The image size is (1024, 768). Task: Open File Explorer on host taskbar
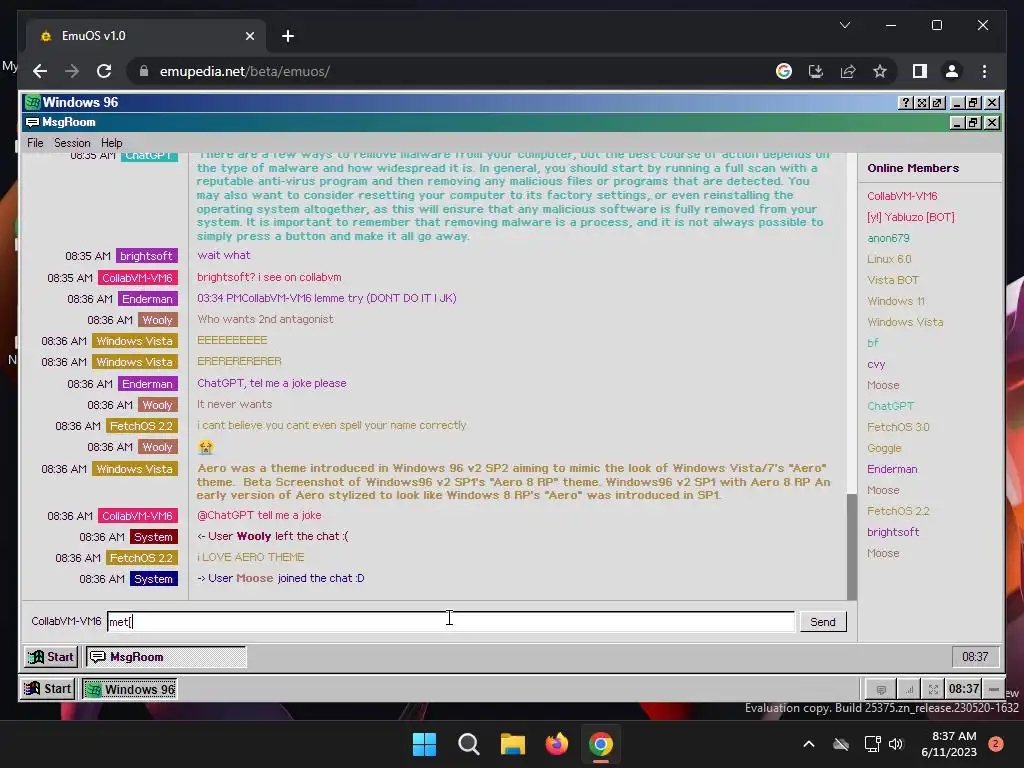pos(513,744)
